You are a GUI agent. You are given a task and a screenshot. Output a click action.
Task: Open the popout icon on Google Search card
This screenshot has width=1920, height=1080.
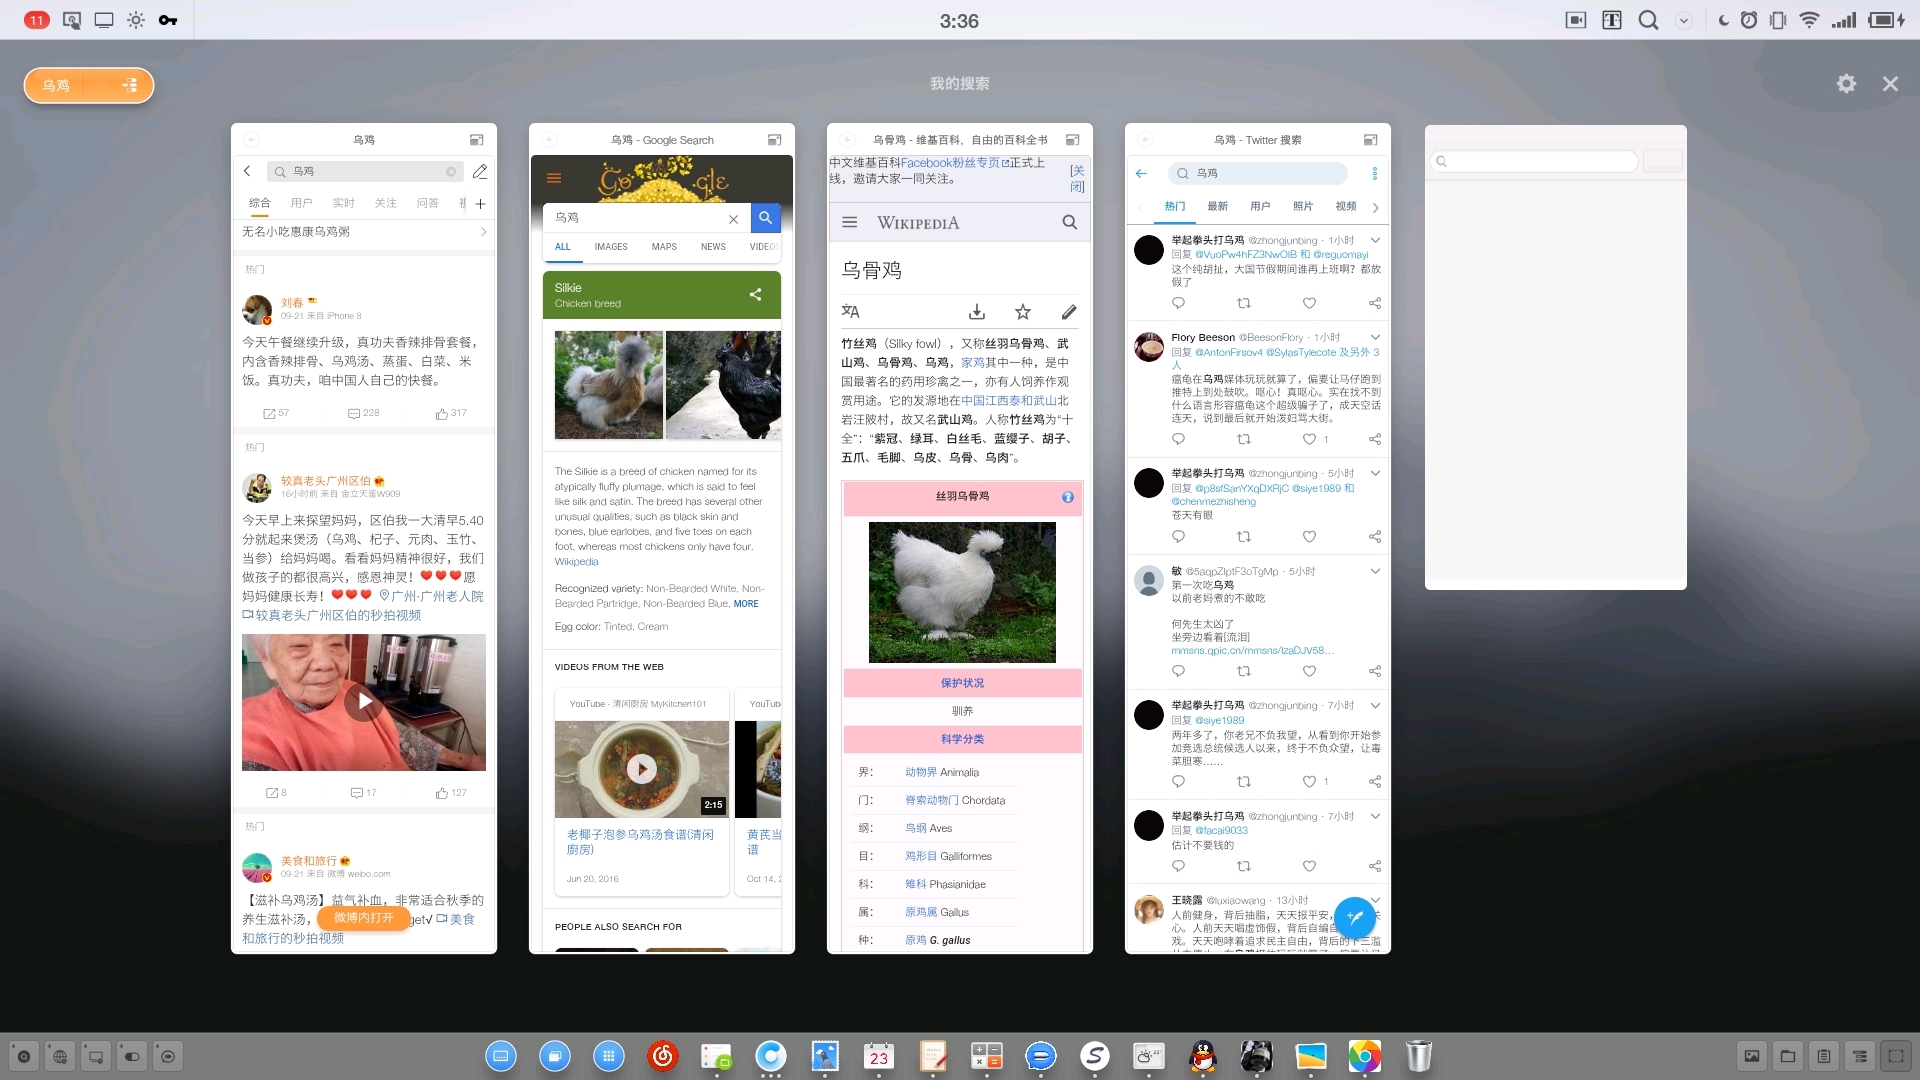(774, 140)
